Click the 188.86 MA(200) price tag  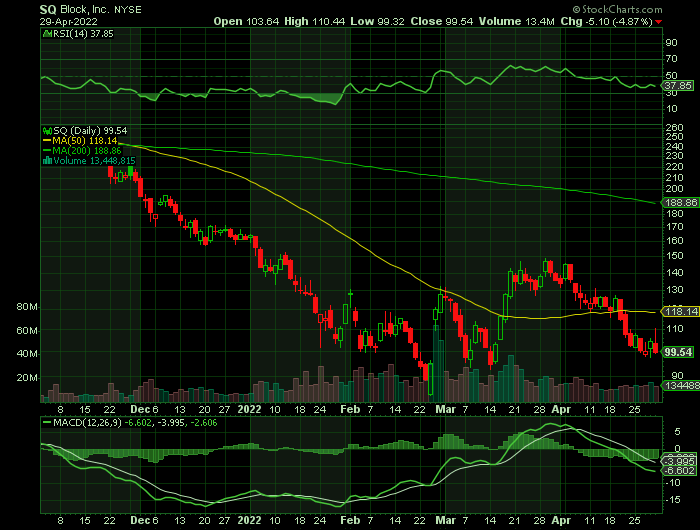tap(681, 203)
